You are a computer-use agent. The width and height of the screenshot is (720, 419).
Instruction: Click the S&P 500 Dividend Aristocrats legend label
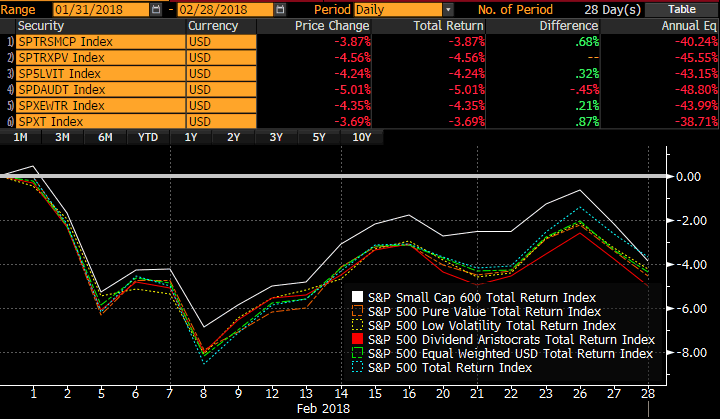(511, 340)
